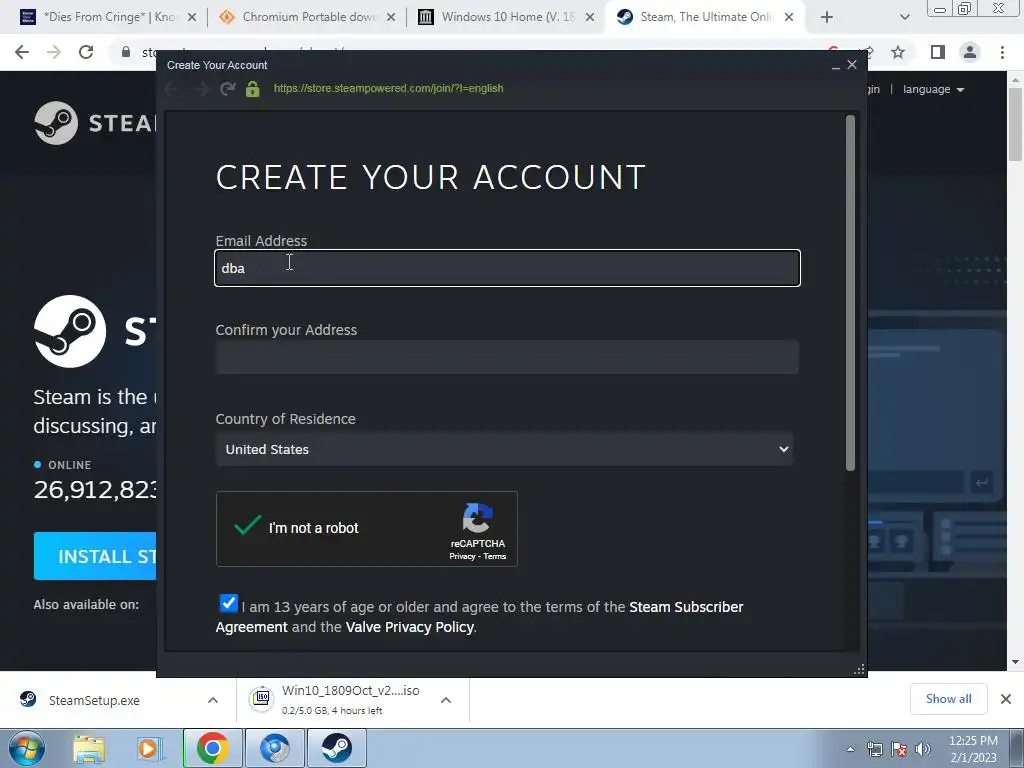Open Chrome tab search dropdown

click(904, 18)
